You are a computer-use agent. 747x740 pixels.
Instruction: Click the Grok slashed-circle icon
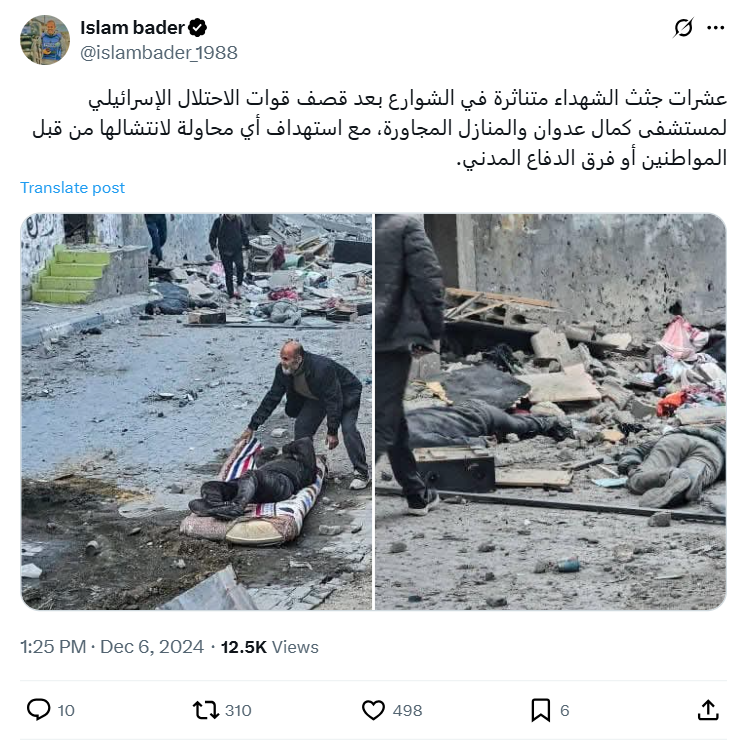pyautogui.click(x=683, y=28)
